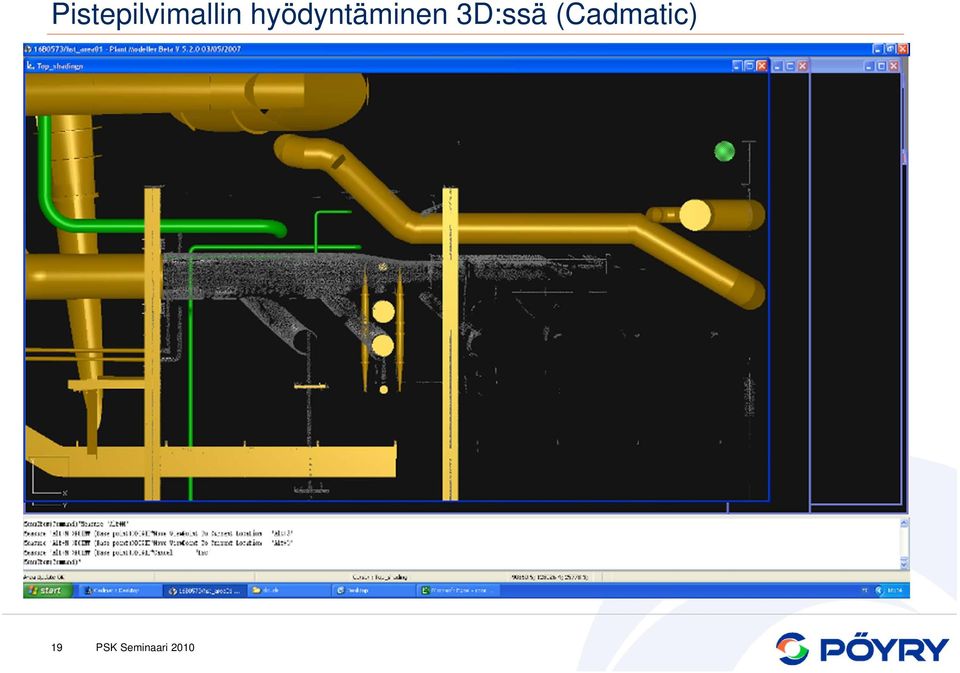
Task: Click the system tray icon beside clock
Action: (x=879, y=590)
